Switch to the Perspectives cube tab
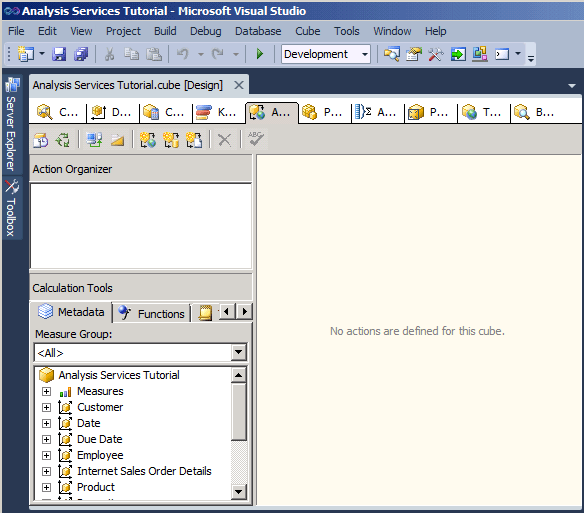The height and width of the screenshot is (513, 584). coord(430,112)
